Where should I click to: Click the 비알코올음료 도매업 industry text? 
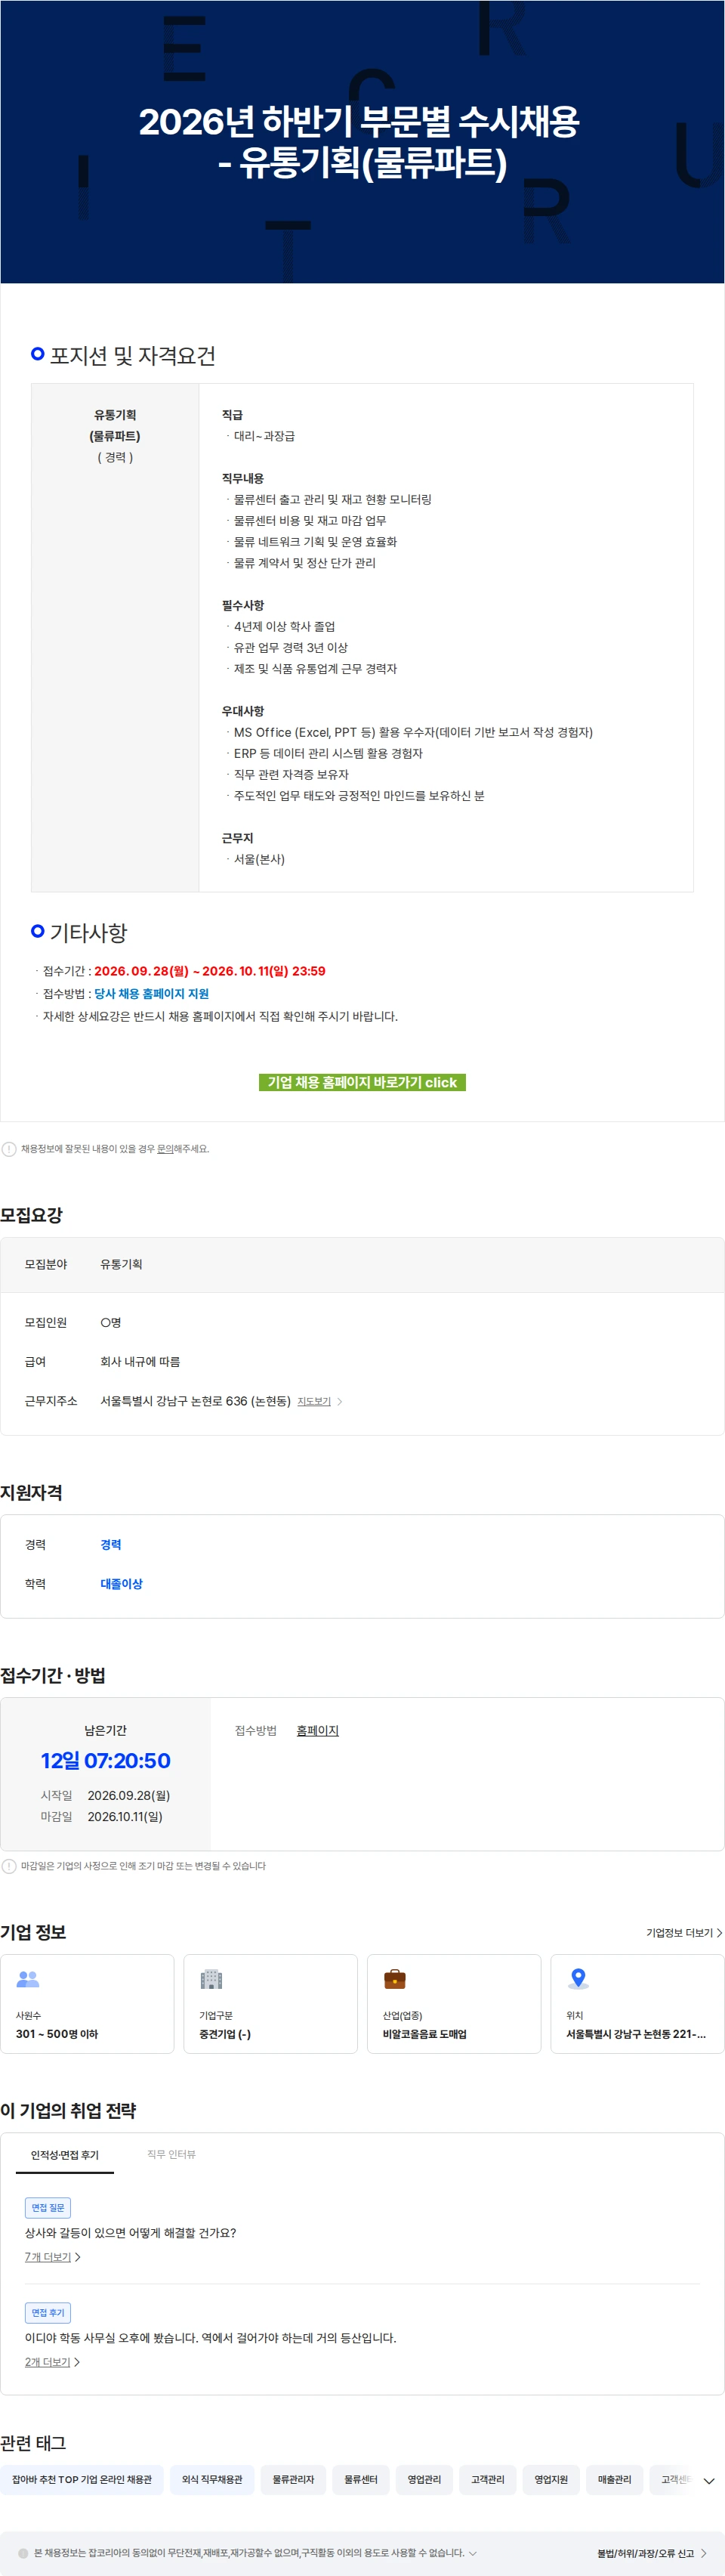coord(425,2034)
